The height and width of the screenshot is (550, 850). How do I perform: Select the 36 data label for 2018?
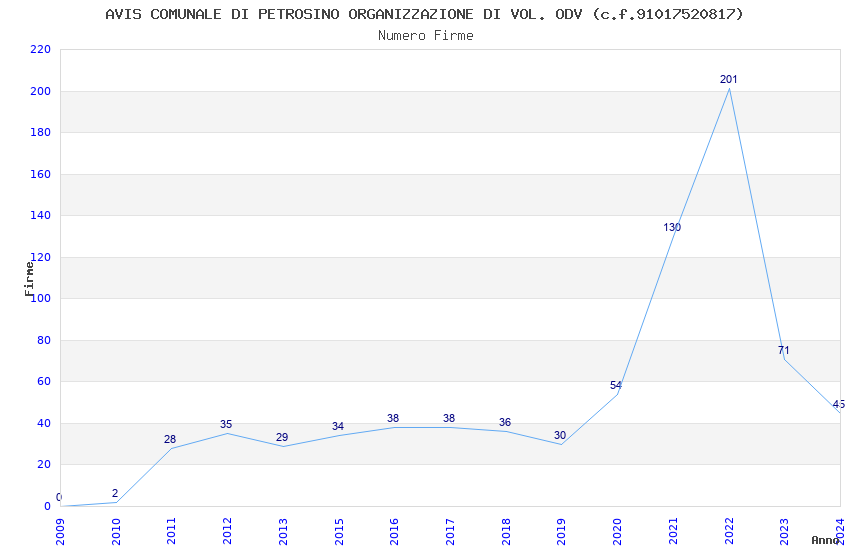pyautogui.click(x=505, y=422)
